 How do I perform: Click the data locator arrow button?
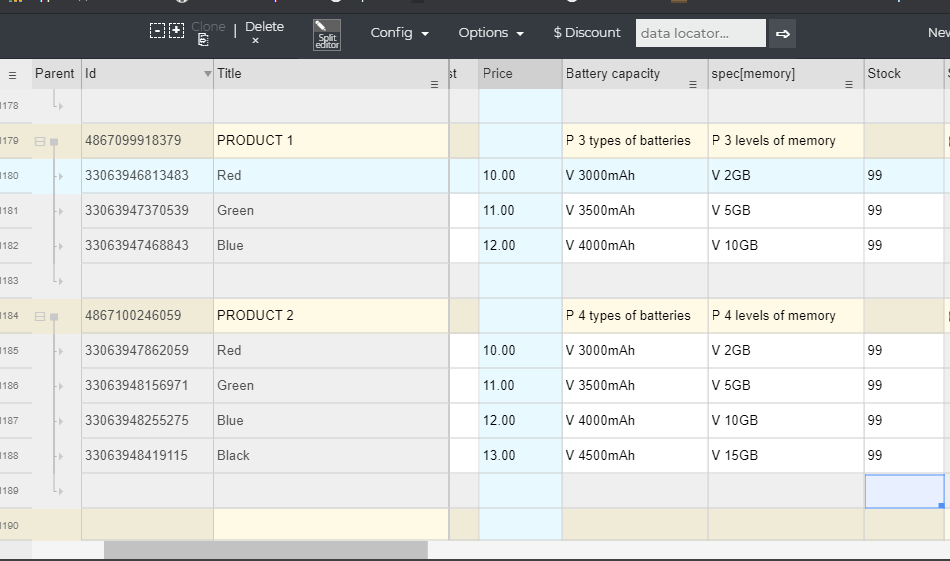(x=783, y=34)
